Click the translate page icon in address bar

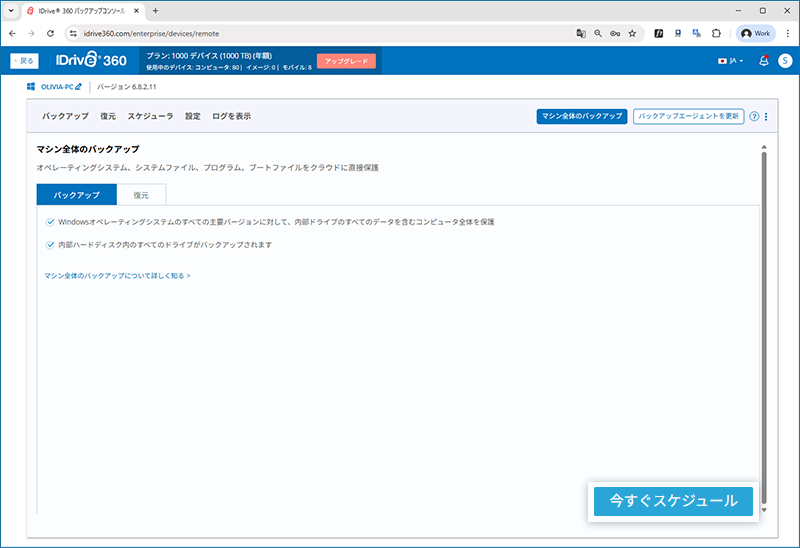tap(580, 33)
